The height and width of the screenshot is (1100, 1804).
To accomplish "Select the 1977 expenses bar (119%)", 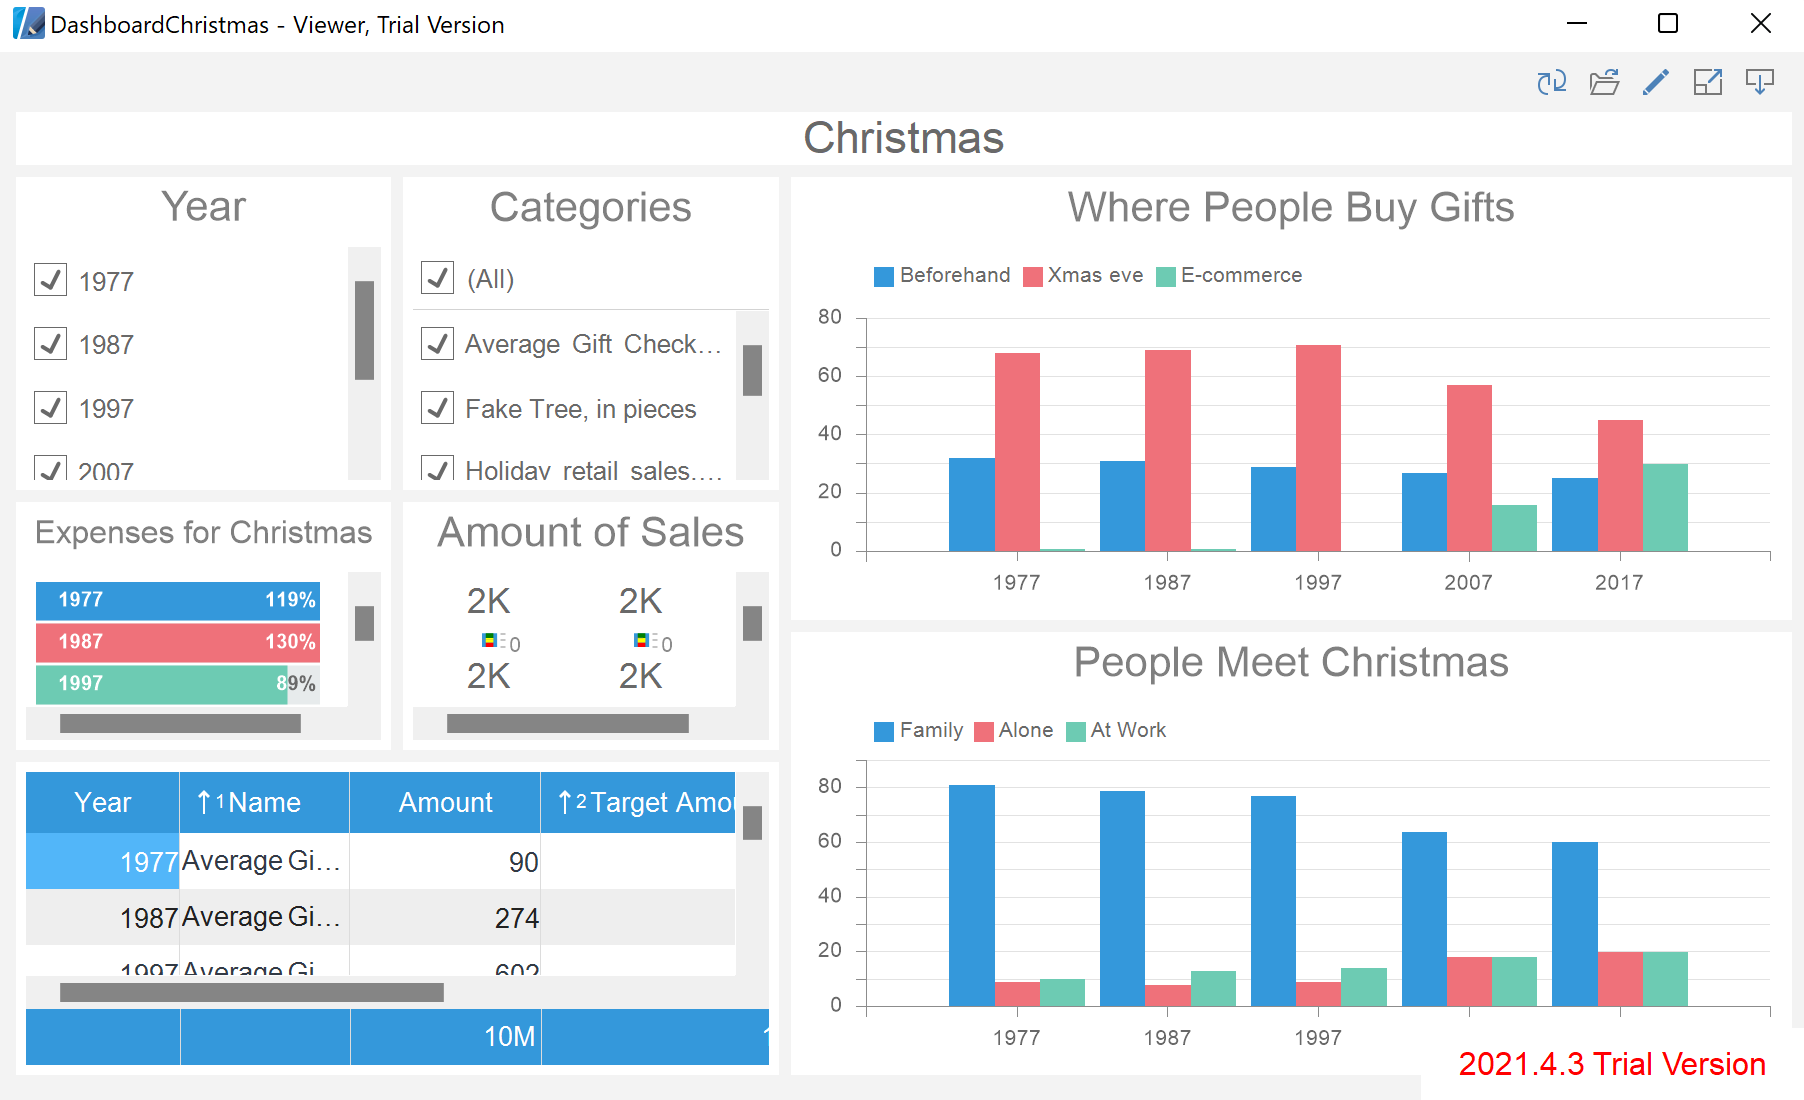I will 178,600.
